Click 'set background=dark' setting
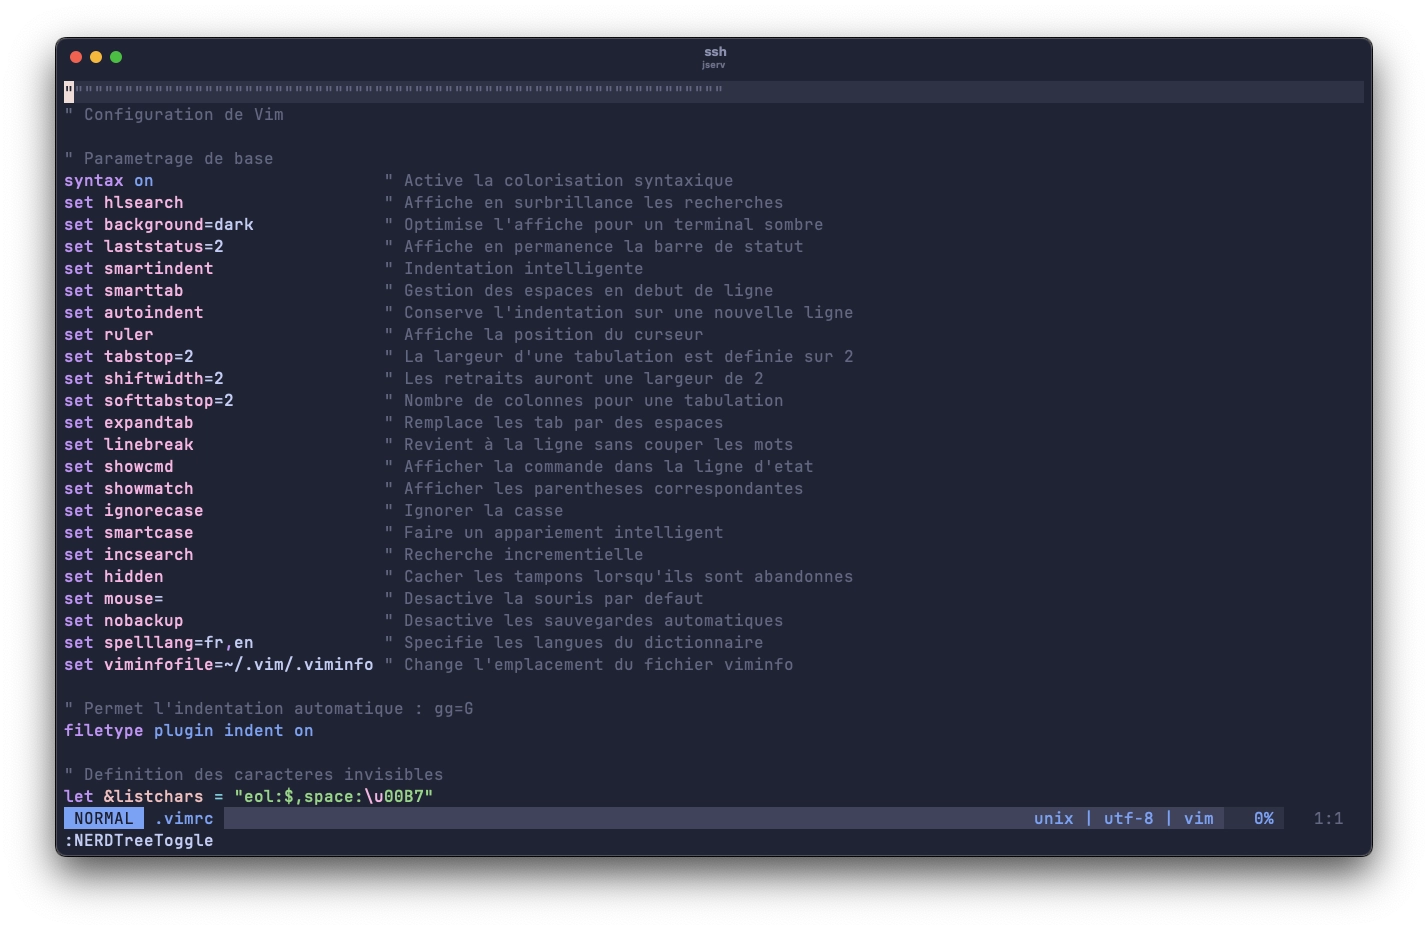Screen dimensions: 1428x930 click(159, 225)
